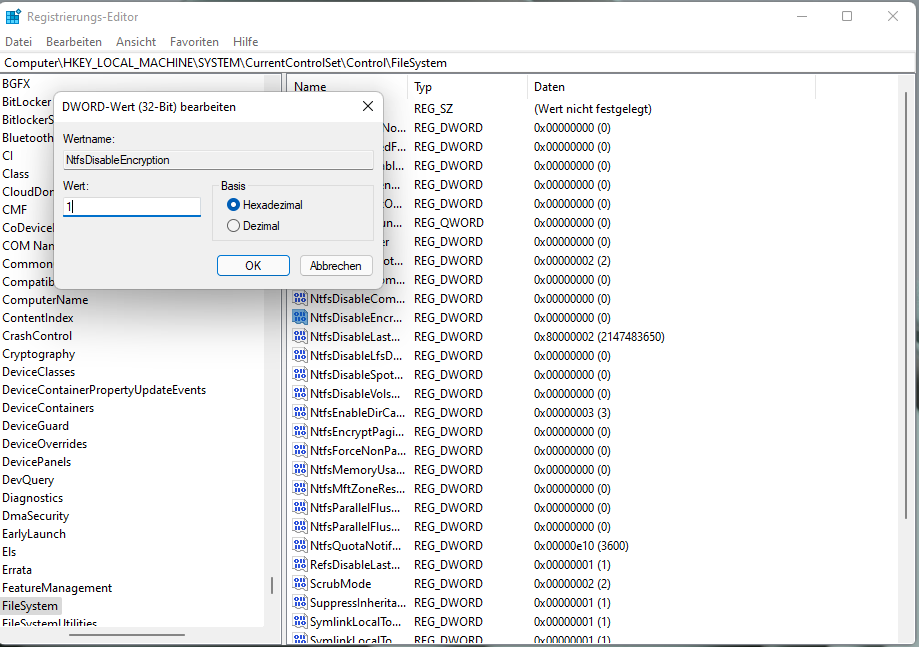This screenshot has width=919, height=647.
Task: Select the DeviceOverrides key
Action: click(45, 444)
